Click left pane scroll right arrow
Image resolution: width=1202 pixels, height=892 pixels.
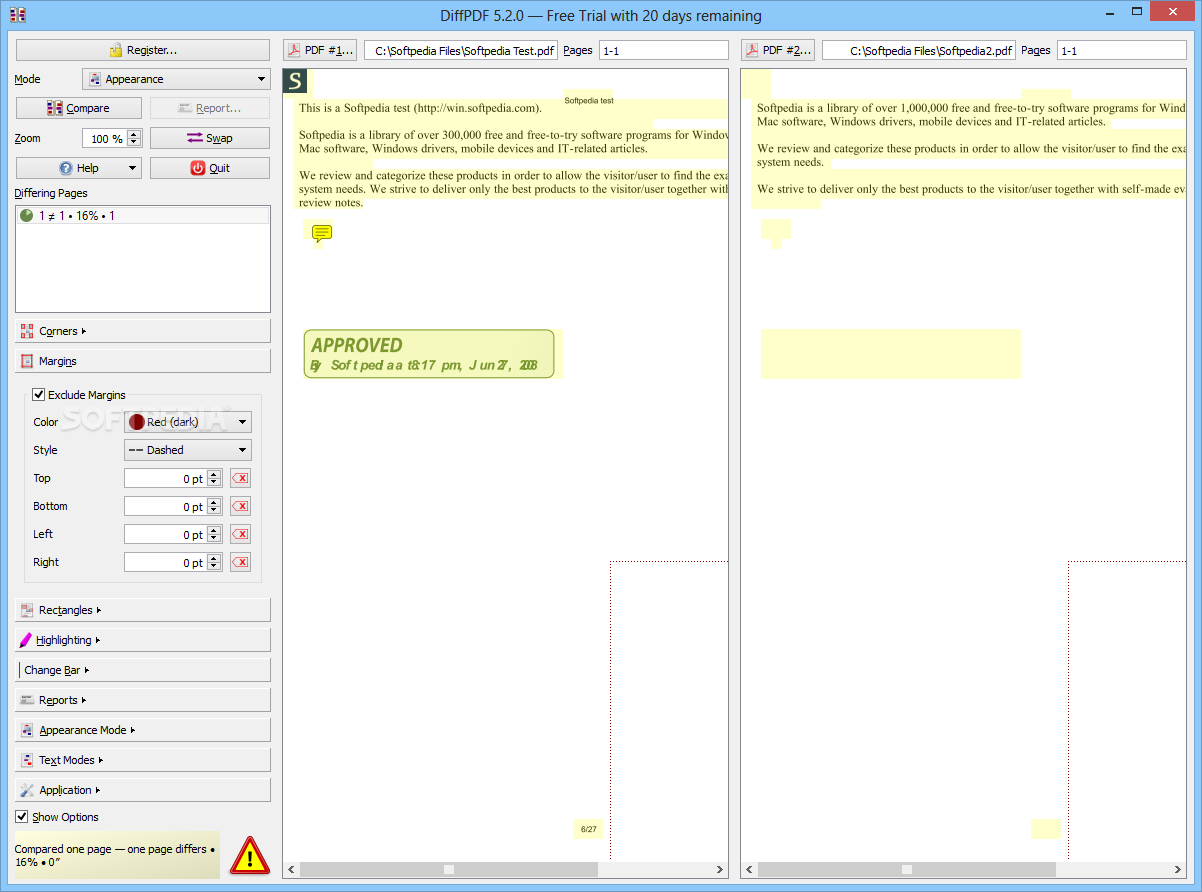(720, 870)
